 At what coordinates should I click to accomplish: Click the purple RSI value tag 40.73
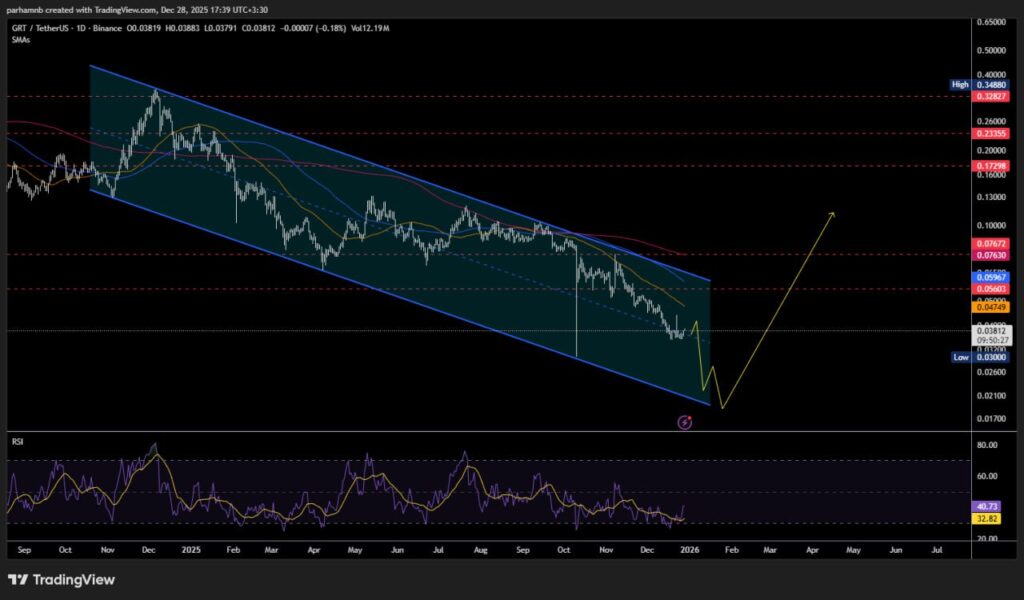point(988,508)
